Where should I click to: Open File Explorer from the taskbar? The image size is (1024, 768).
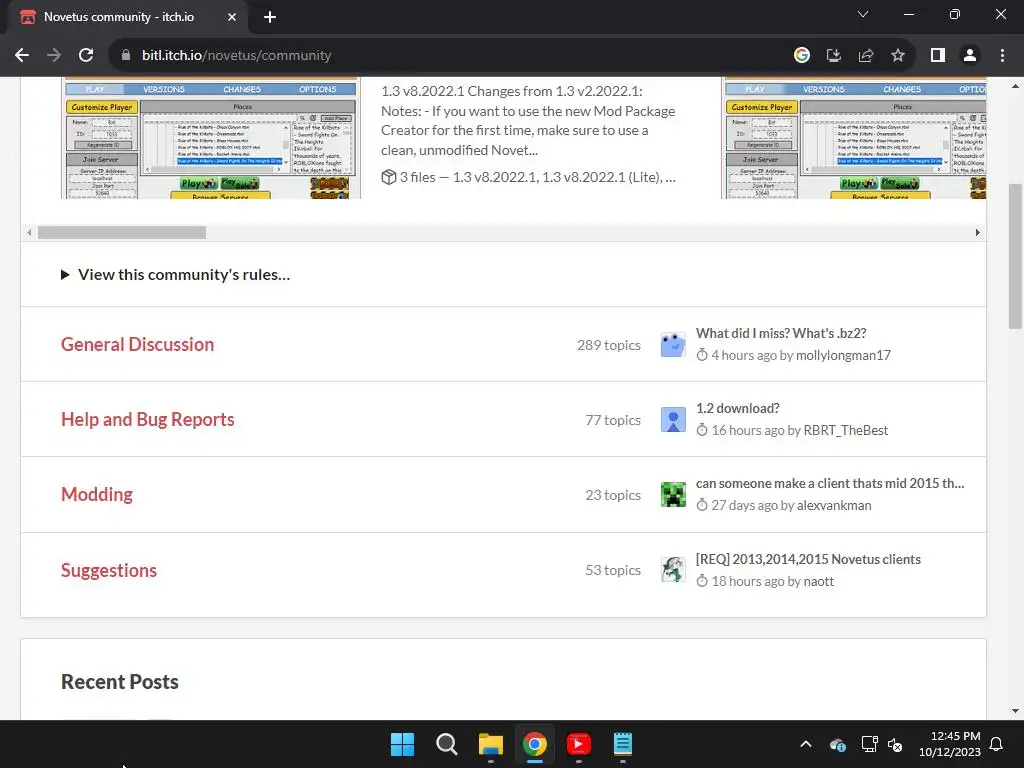point(490,744)
